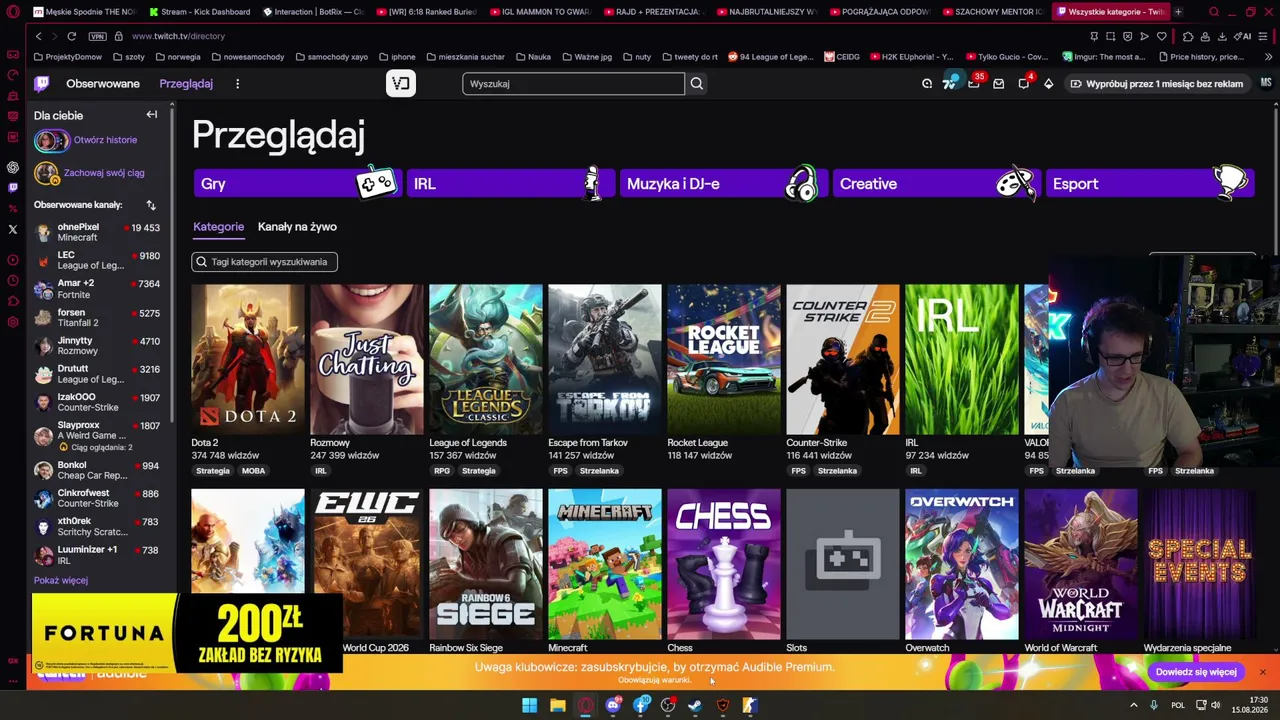Viewport: 1280px width, 720px height.
Task: Click the Pokaż więcej link
Action: click(x=61, y=580)
